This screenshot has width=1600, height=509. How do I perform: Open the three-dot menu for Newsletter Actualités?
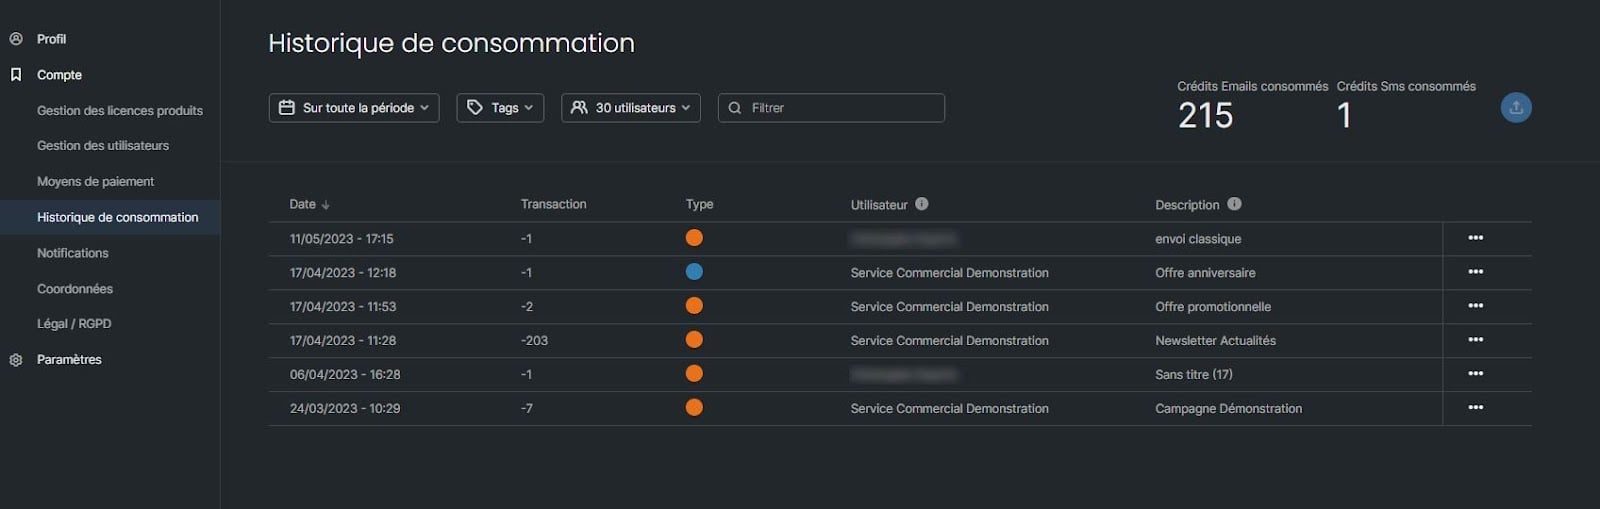(1475, 340)
